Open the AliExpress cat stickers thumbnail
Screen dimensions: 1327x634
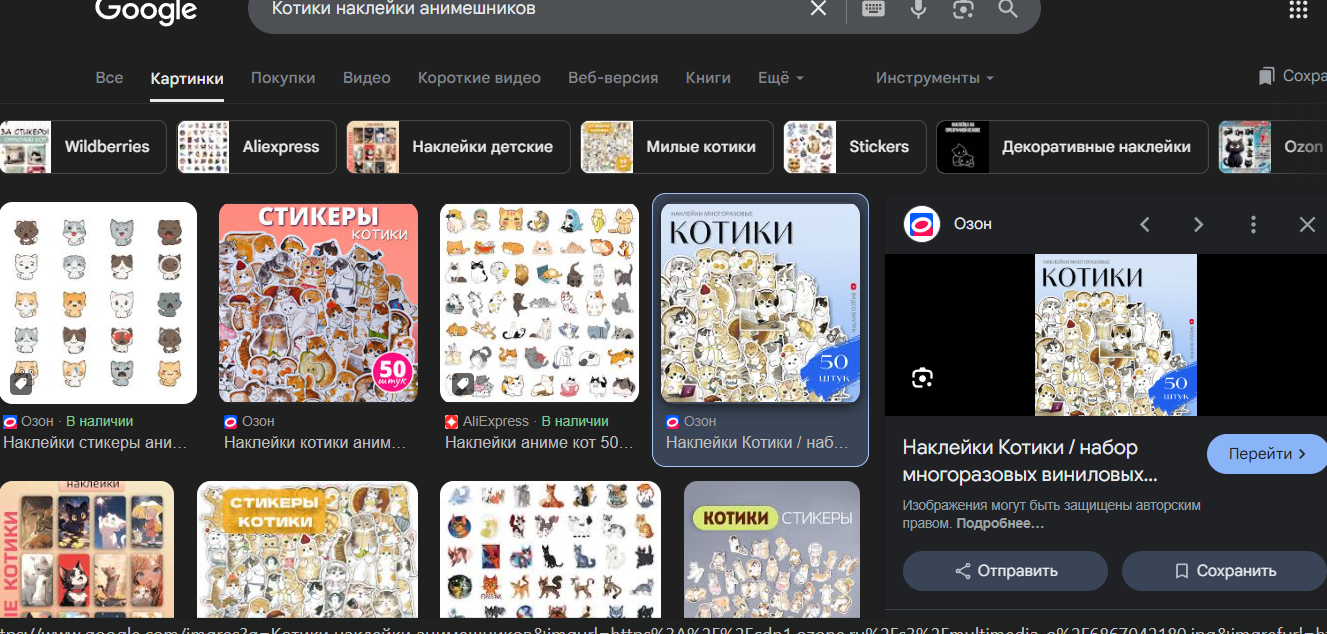[539, 303]
